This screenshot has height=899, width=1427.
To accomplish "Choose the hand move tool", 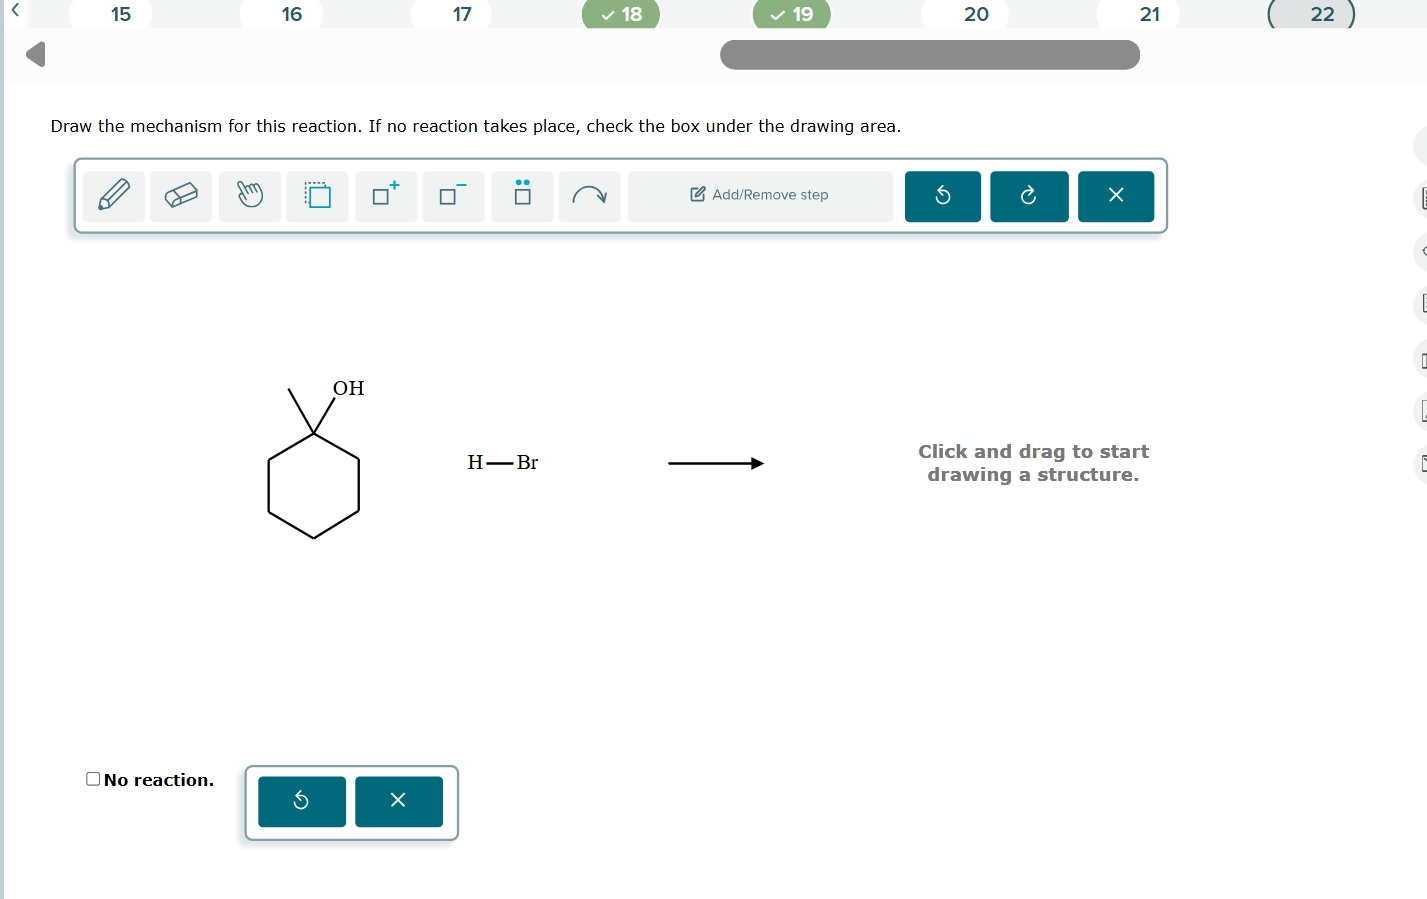I will (x=250, y=196).
